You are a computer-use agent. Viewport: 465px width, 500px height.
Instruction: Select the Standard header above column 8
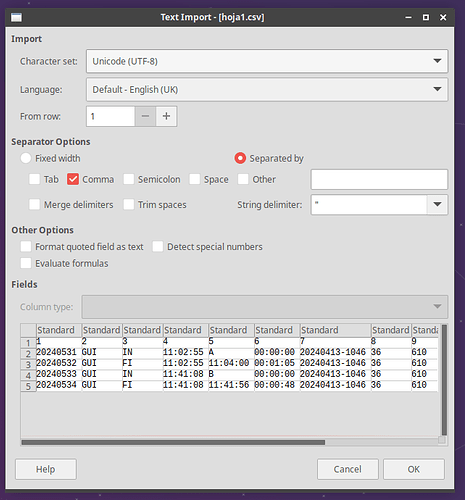(x=391, y=330)
